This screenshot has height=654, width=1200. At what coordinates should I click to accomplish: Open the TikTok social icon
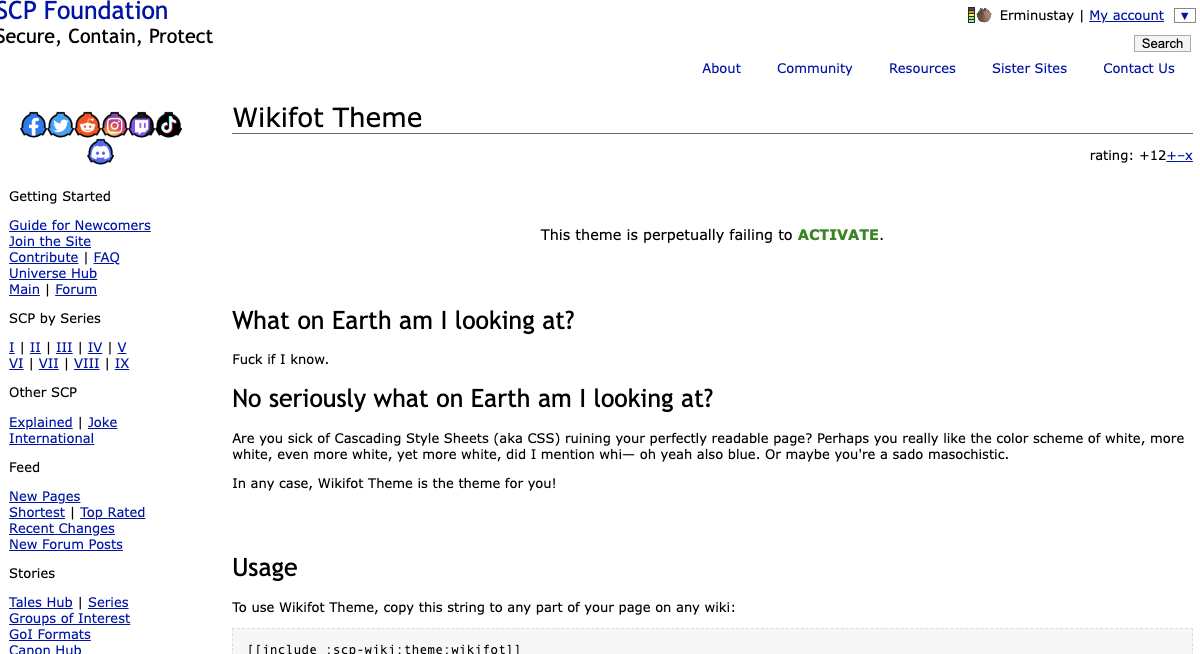tap(169, 125)
